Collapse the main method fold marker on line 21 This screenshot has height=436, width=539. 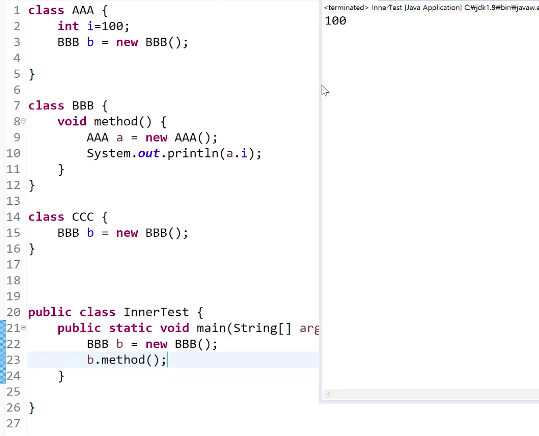pos(23,328)
